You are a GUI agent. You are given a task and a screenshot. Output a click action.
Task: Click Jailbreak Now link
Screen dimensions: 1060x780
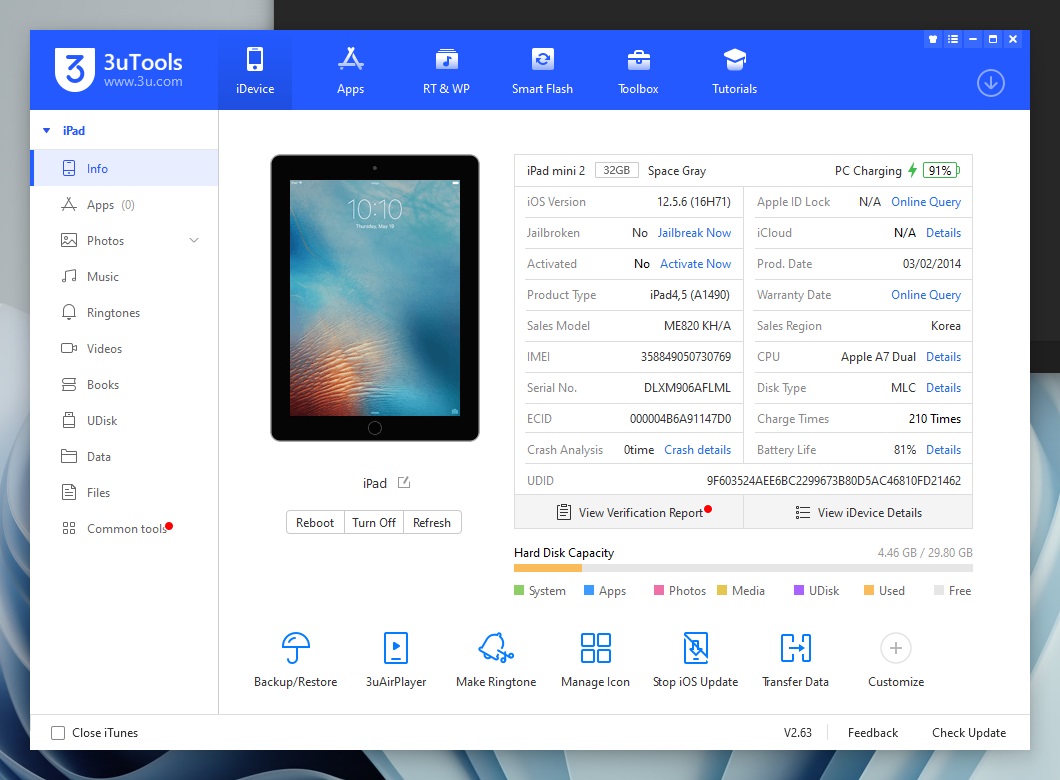pyautogui.click(x=694, y=233)
